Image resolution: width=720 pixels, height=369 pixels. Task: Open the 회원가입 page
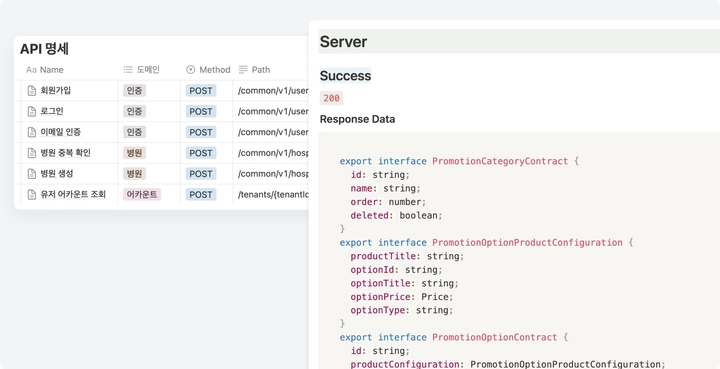click(x=56, y=90)
